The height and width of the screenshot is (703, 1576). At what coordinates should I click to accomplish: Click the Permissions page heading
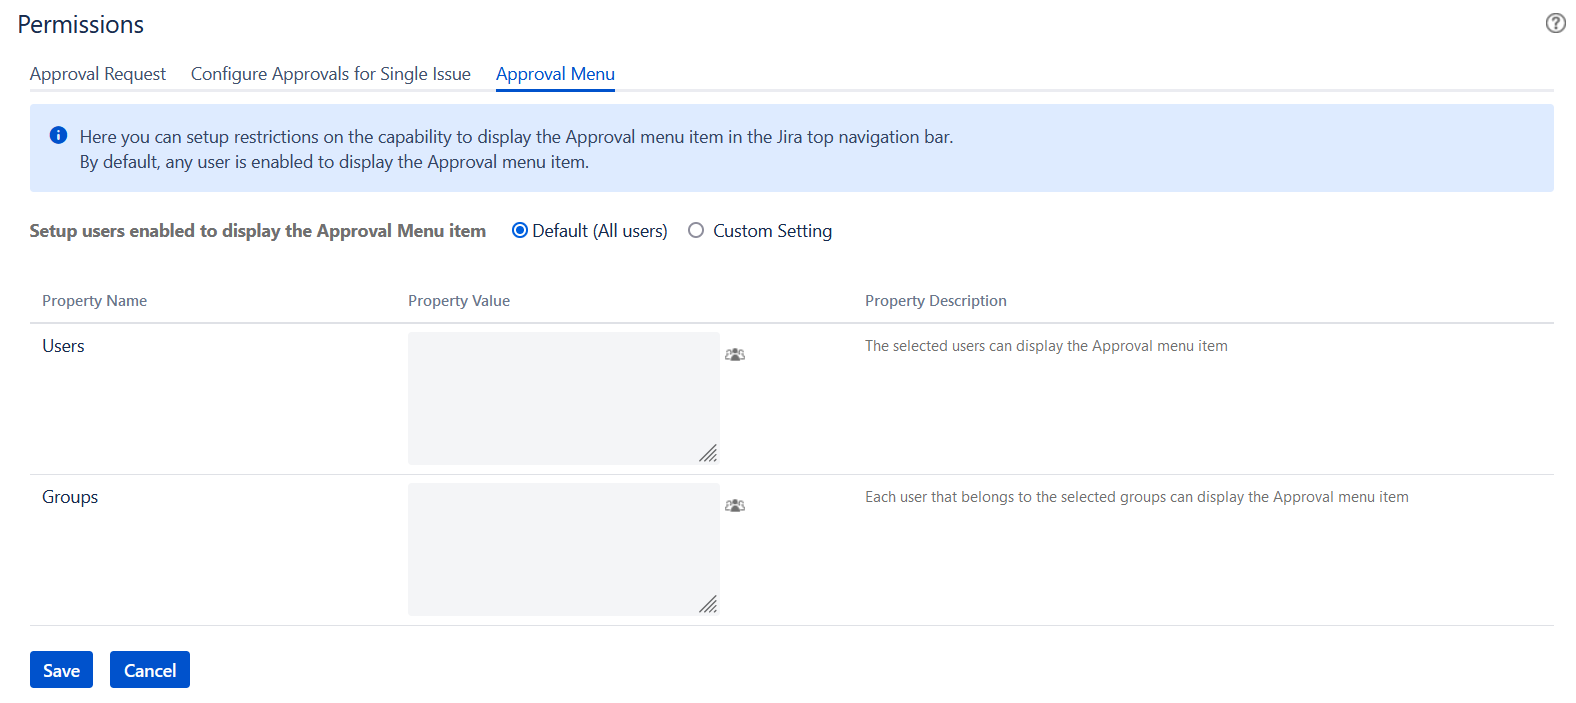81,25
